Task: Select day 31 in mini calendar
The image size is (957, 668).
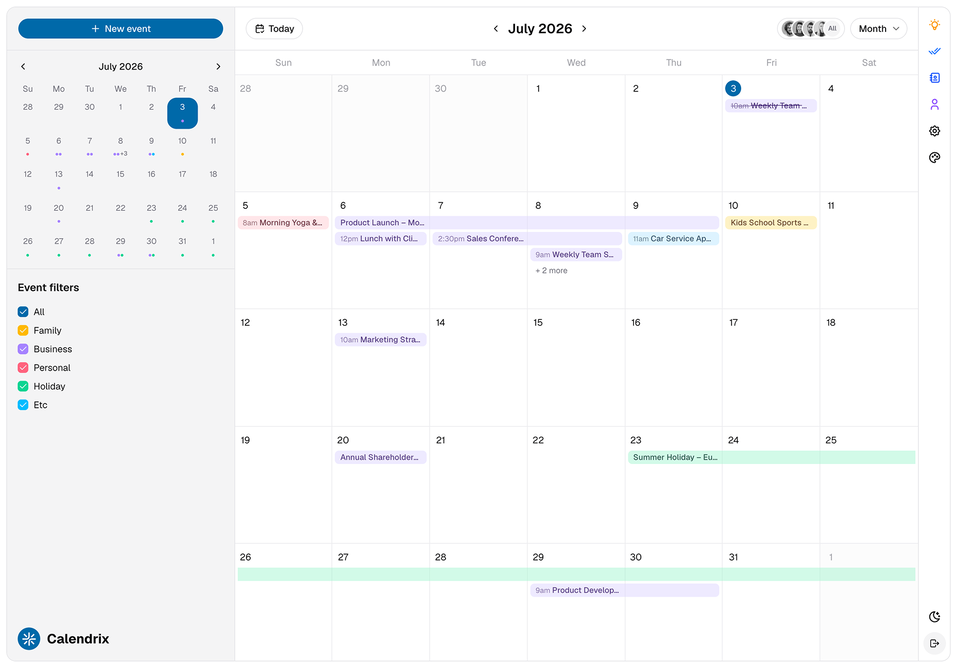Action: tap(182, 247)
